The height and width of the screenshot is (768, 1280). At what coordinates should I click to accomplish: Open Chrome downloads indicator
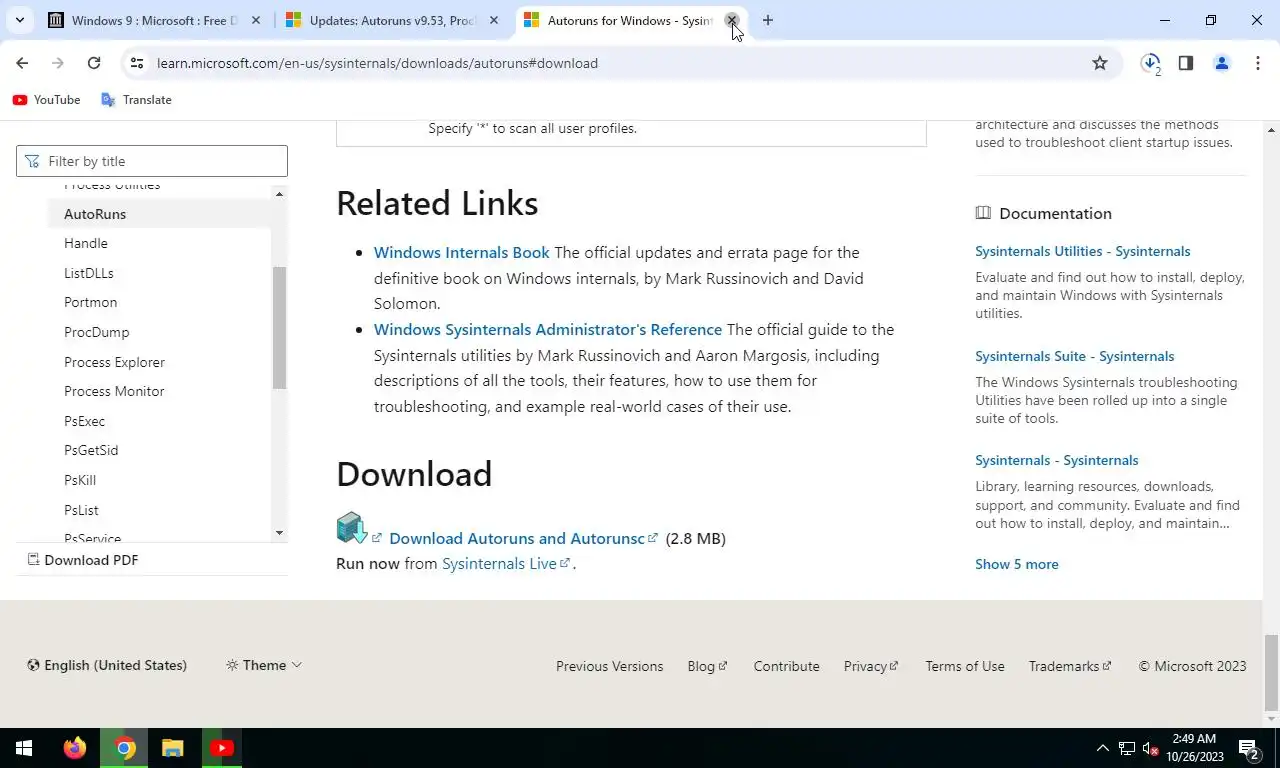(1150, 63)
